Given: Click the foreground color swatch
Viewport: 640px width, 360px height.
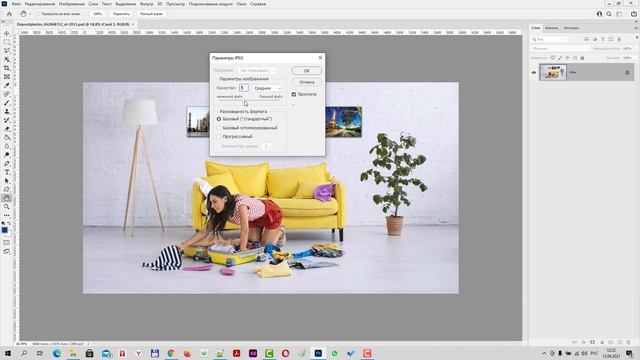Looking at the screenshot, I should tap(4, 230).
